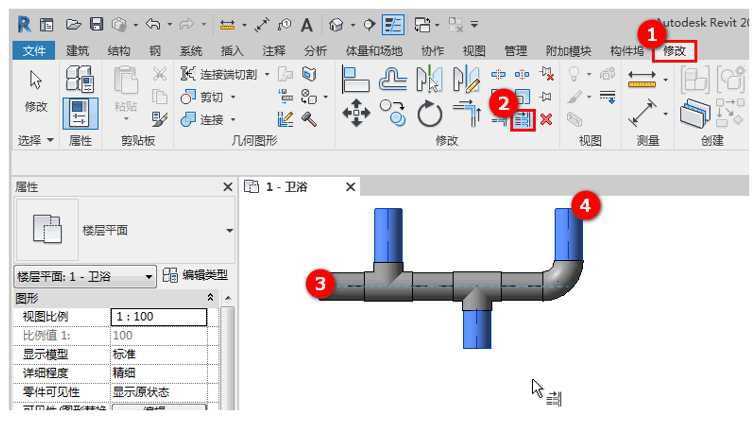Viewport: 755px width, 422px height.
Task: Open the 楼层平面 type selector dropdown
Action: click(230, 231)
